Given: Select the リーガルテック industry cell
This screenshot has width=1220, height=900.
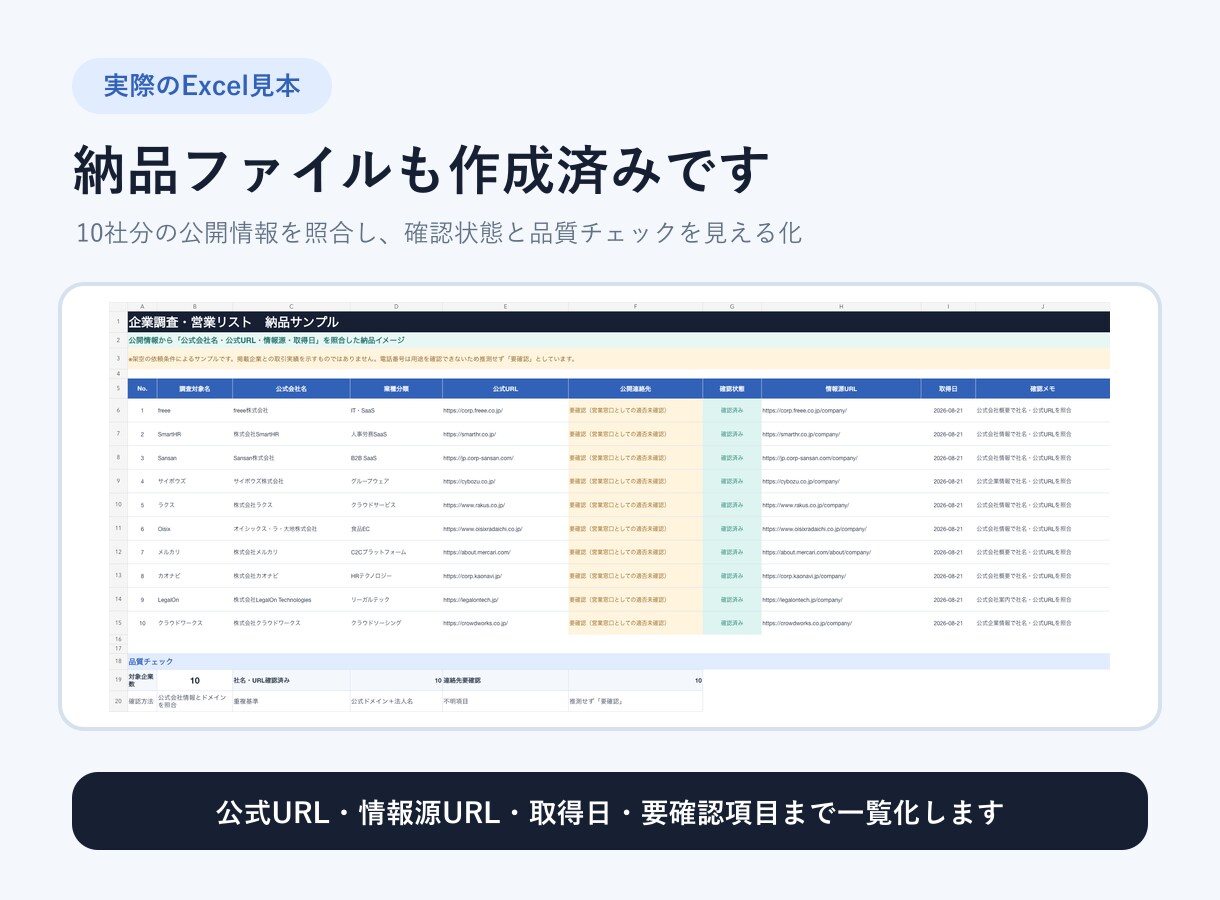Looking at the screenshot, I should (x=396, y=600).
